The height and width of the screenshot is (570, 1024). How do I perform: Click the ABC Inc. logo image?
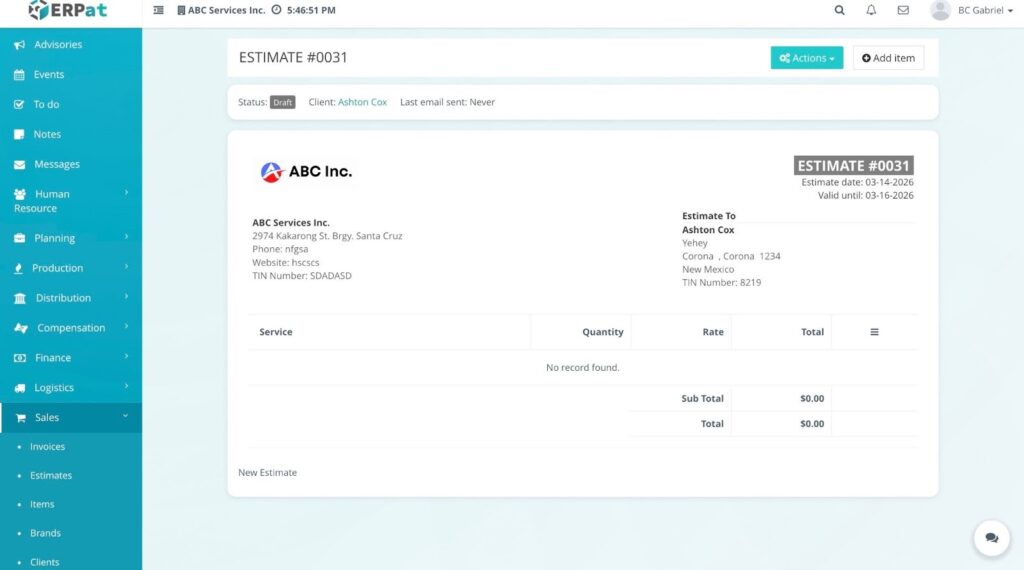click(306, 172)
